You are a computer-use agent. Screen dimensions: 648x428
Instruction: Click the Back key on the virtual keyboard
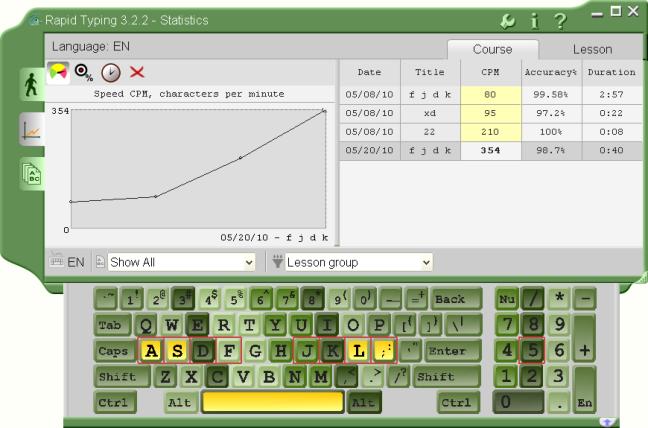pyautogui.click(x=456, y=299)
